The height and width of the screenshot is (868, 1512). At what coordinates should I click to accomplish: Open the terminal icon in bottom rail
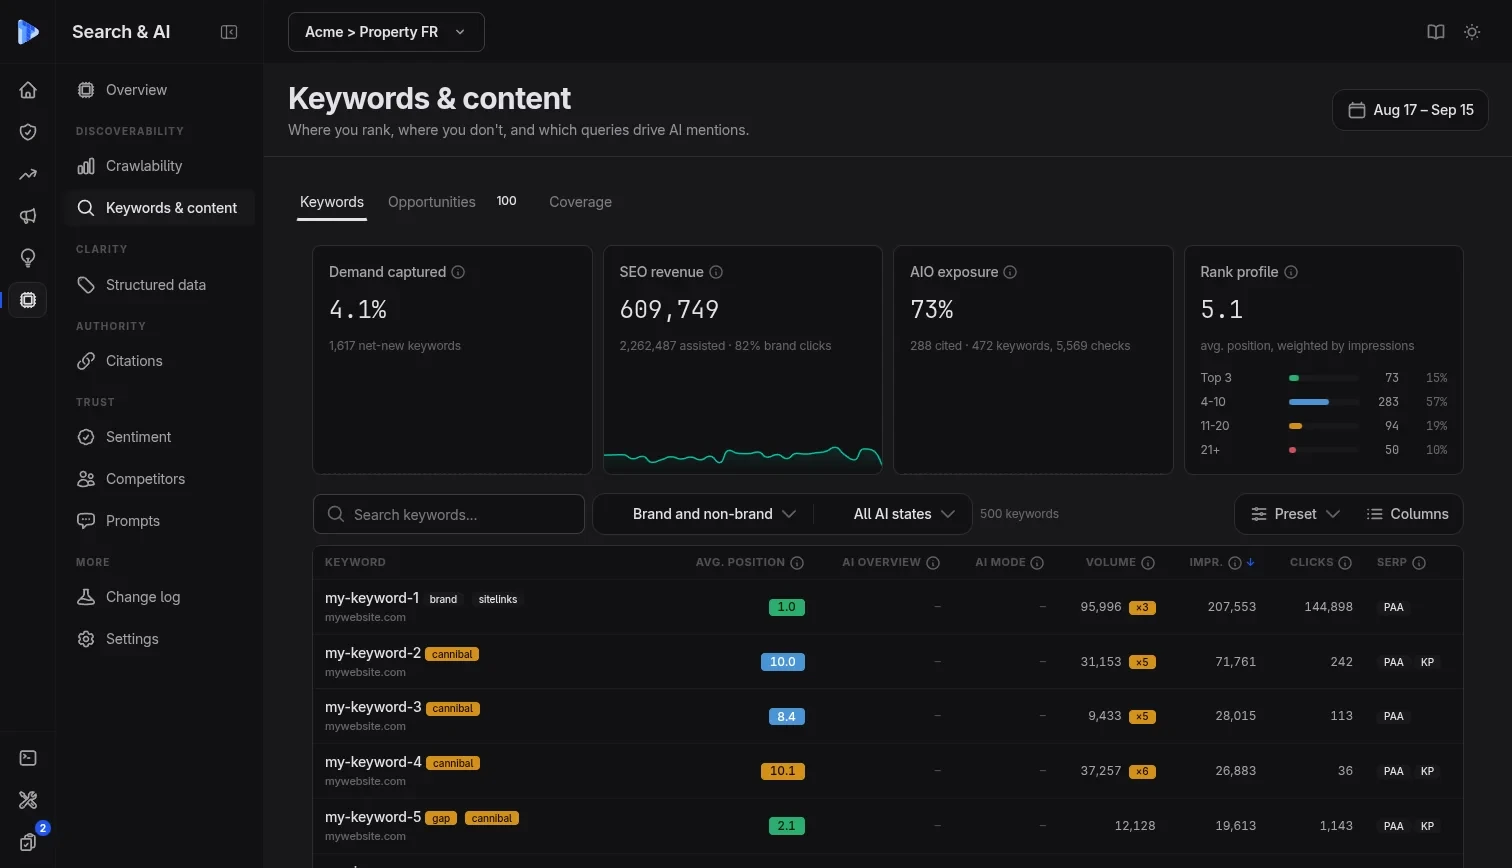point(28,758)
